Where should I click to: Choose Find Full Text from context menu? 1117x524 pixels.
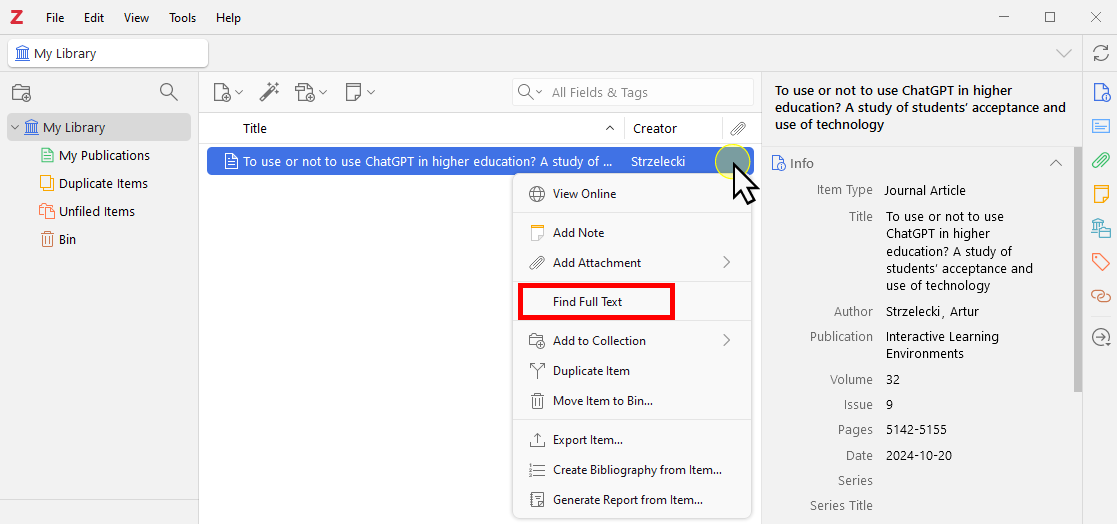pos(596,302)
